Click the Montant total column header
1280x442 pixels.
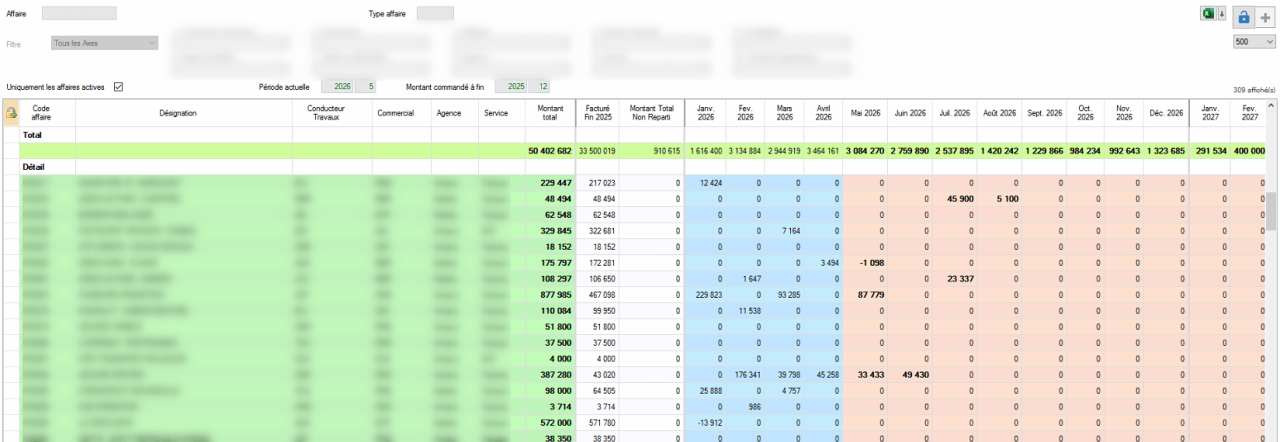coord(551,113)
